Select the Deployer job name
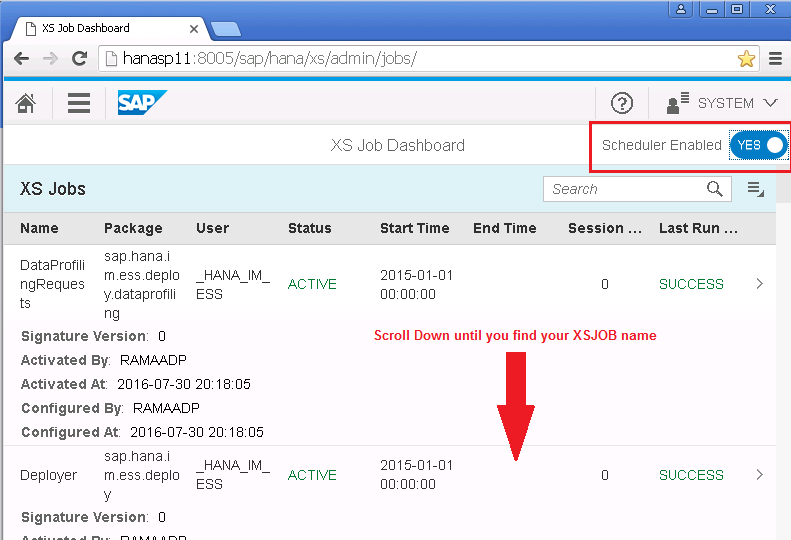Image resolution: width=791 pixels, height=540 pixels. pyautogui.click(x=48, y=475)
